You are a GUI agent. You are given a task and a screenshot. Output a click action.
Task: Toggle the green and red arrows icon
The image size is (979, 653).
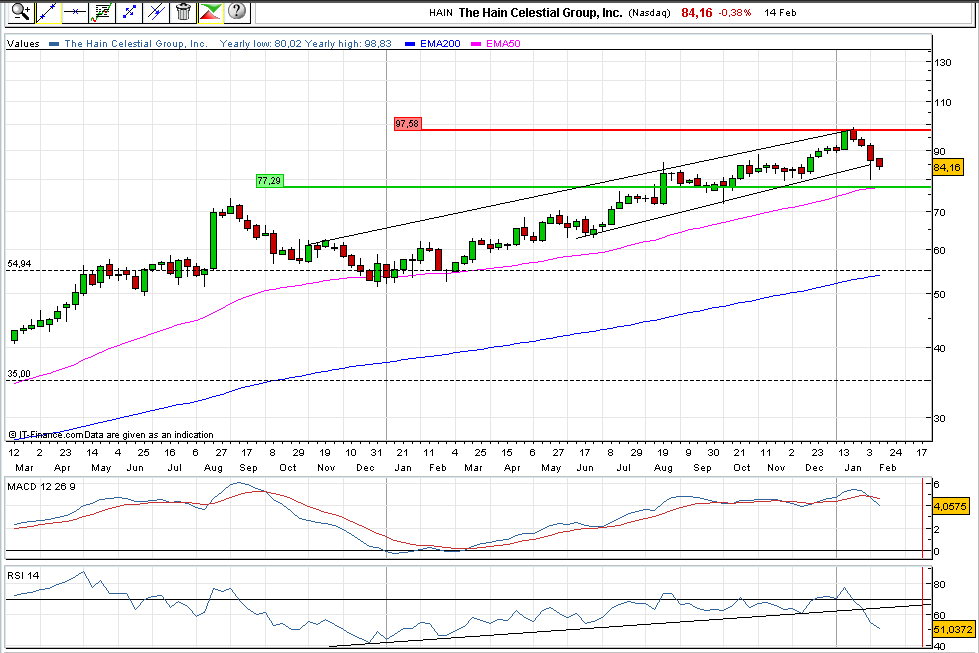pyautogui.click(x=211, y=11)
